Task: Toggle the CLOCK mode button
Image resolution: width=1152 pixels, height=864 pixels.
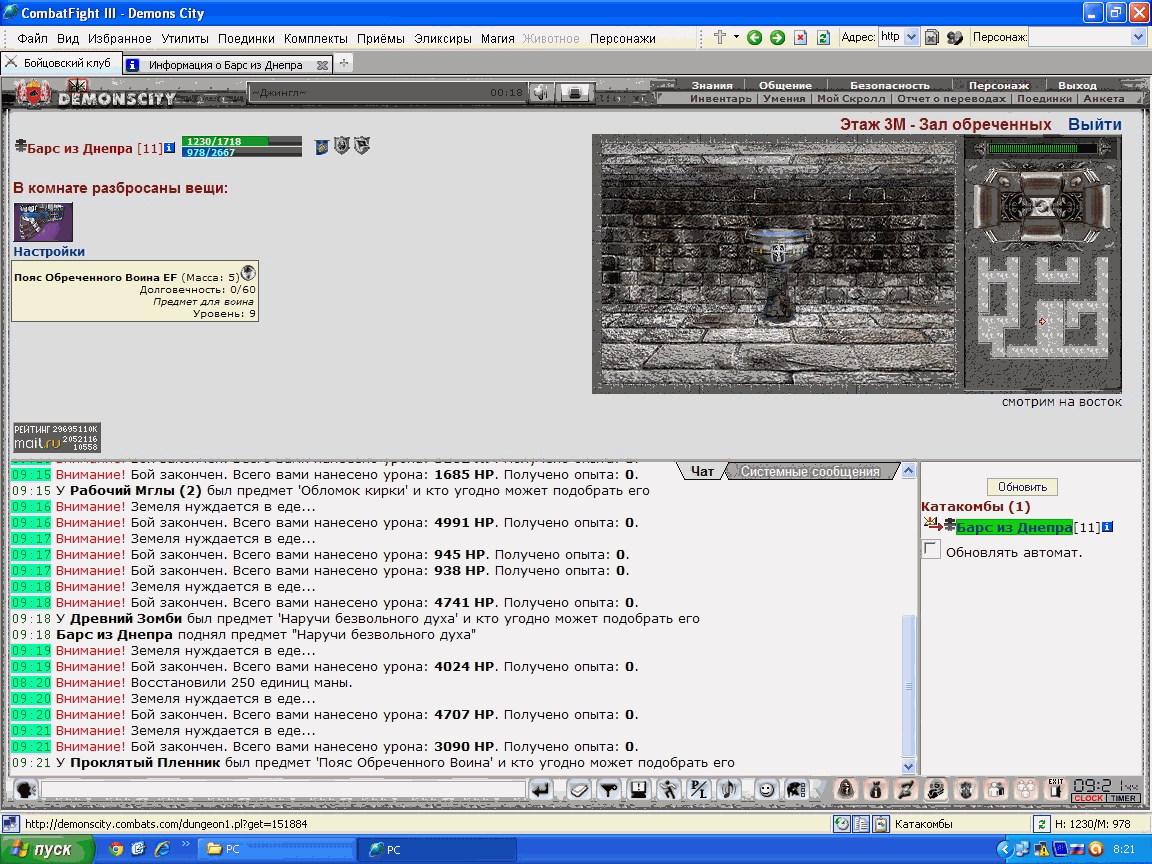Action: point(1089,798)
